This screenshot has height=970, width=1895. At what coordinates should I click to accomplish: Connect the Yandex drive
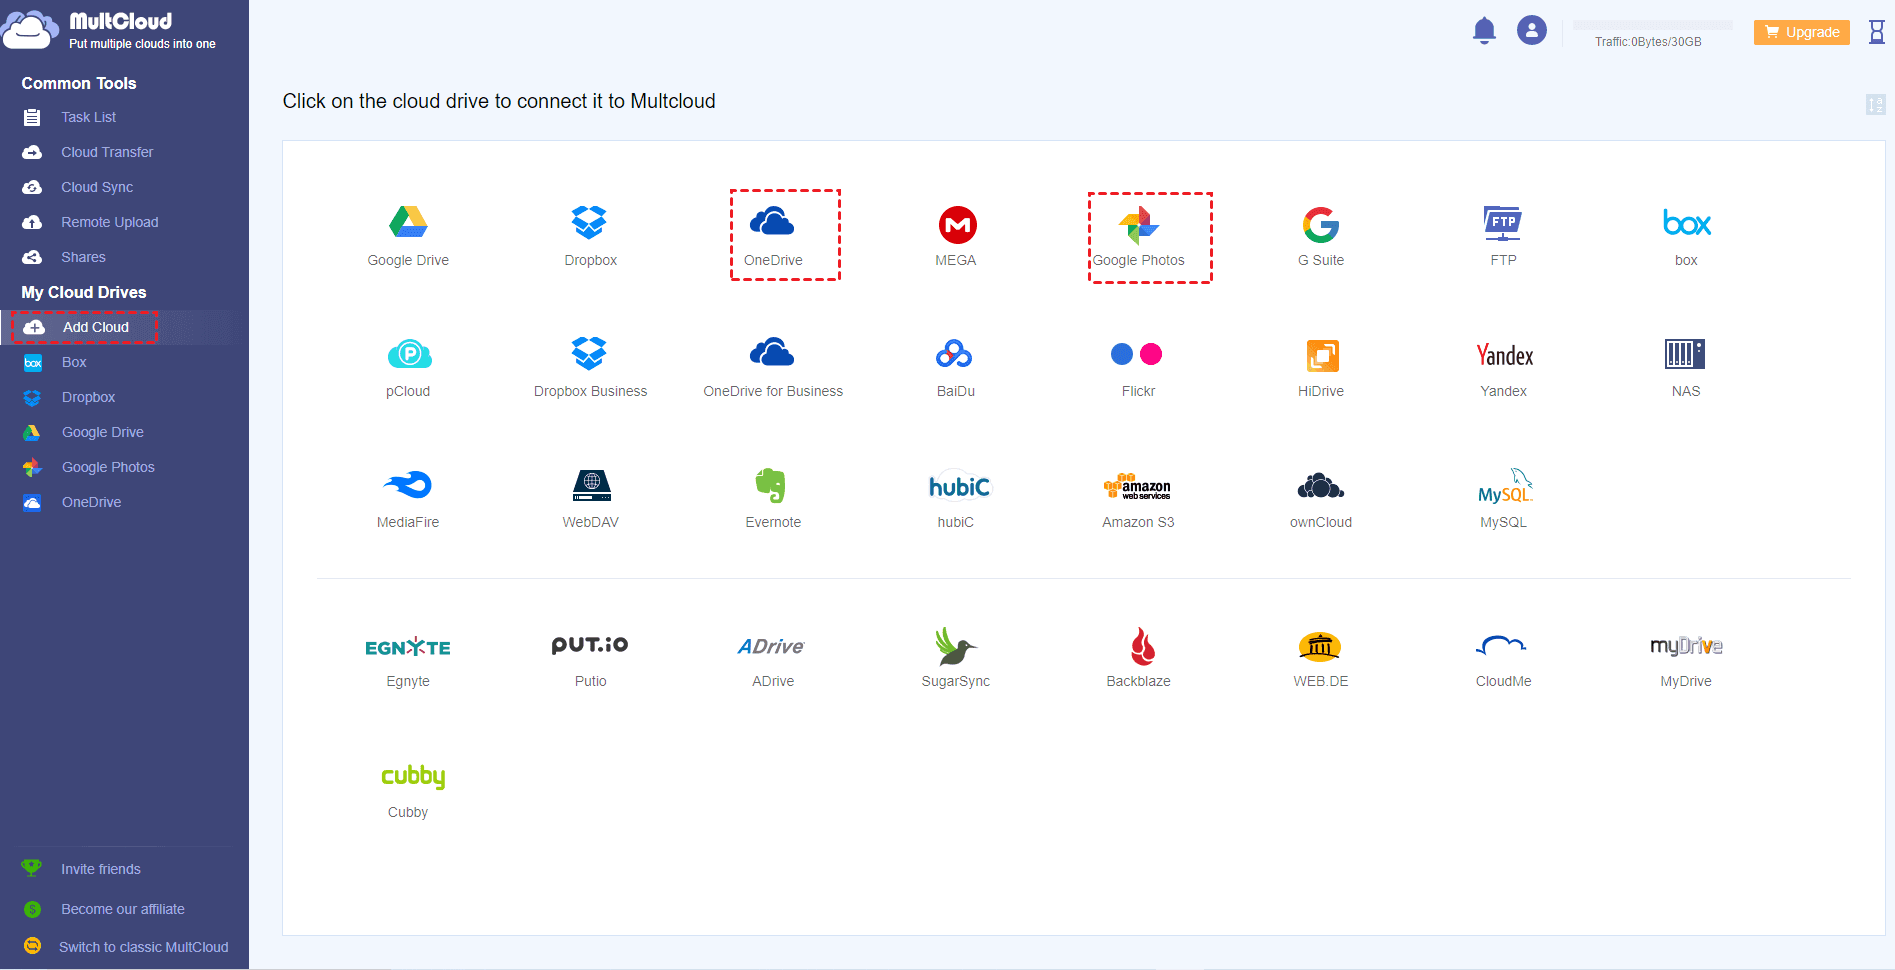1504,355
